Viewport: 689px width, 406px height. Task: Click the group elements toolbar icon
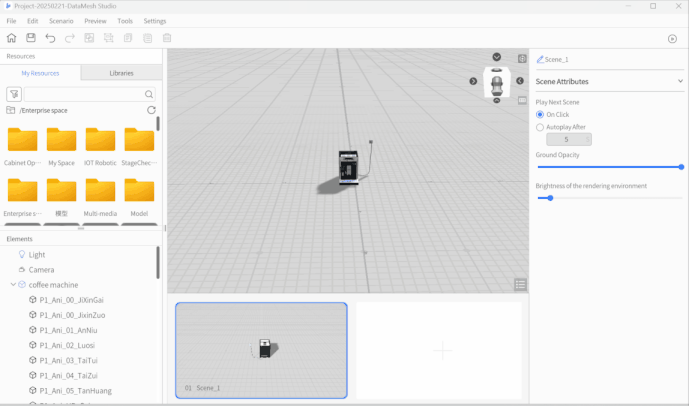89,38
